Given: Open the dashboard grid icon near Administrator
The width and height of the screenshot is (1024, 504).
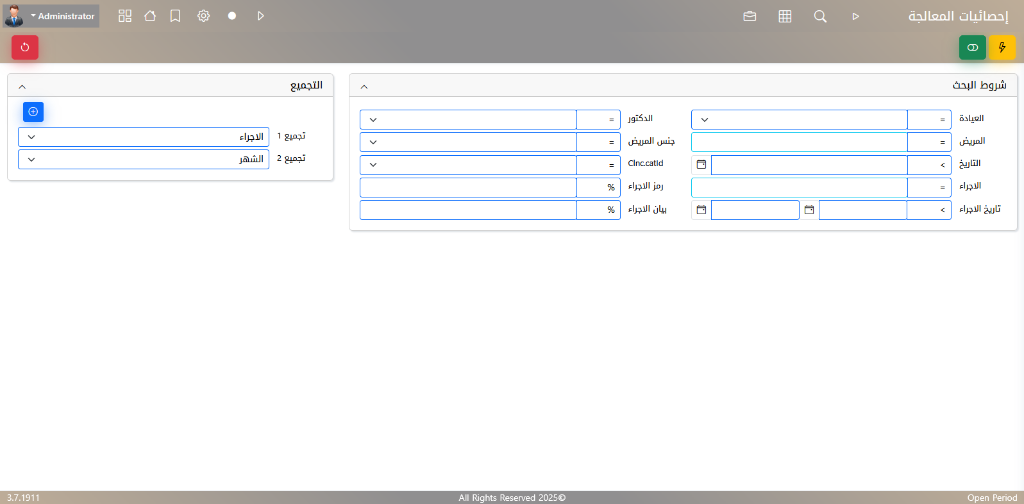Looking at the screenshot, I should click(125, 16).
